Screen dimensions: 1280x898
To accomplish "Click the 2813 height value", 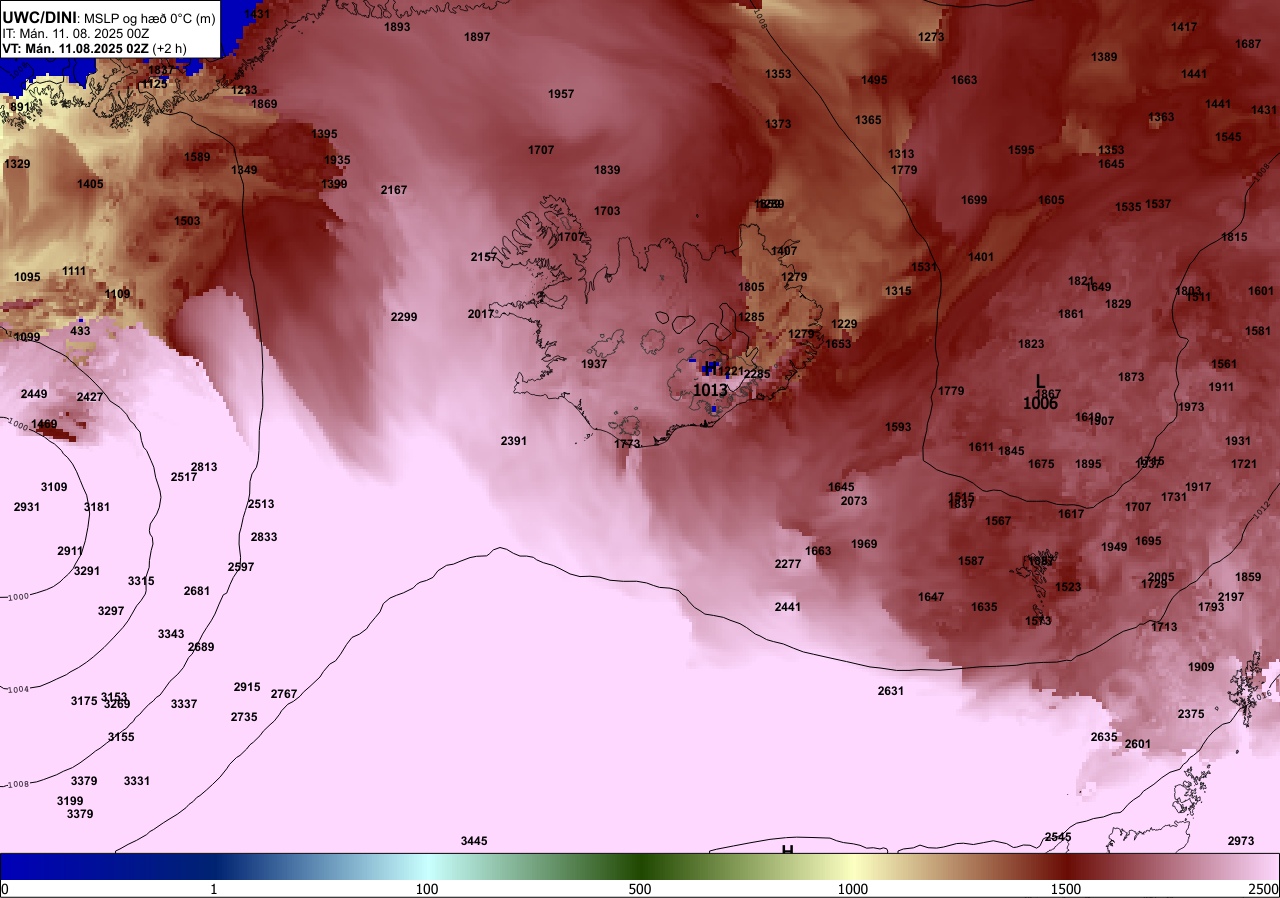I will click(204, 467).
